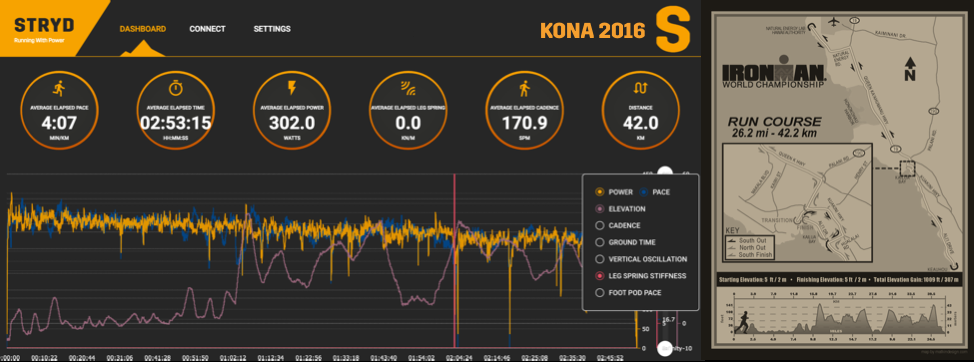Toggle the Elevation series
Screen dimensions: 974x362
pos(599,209)
